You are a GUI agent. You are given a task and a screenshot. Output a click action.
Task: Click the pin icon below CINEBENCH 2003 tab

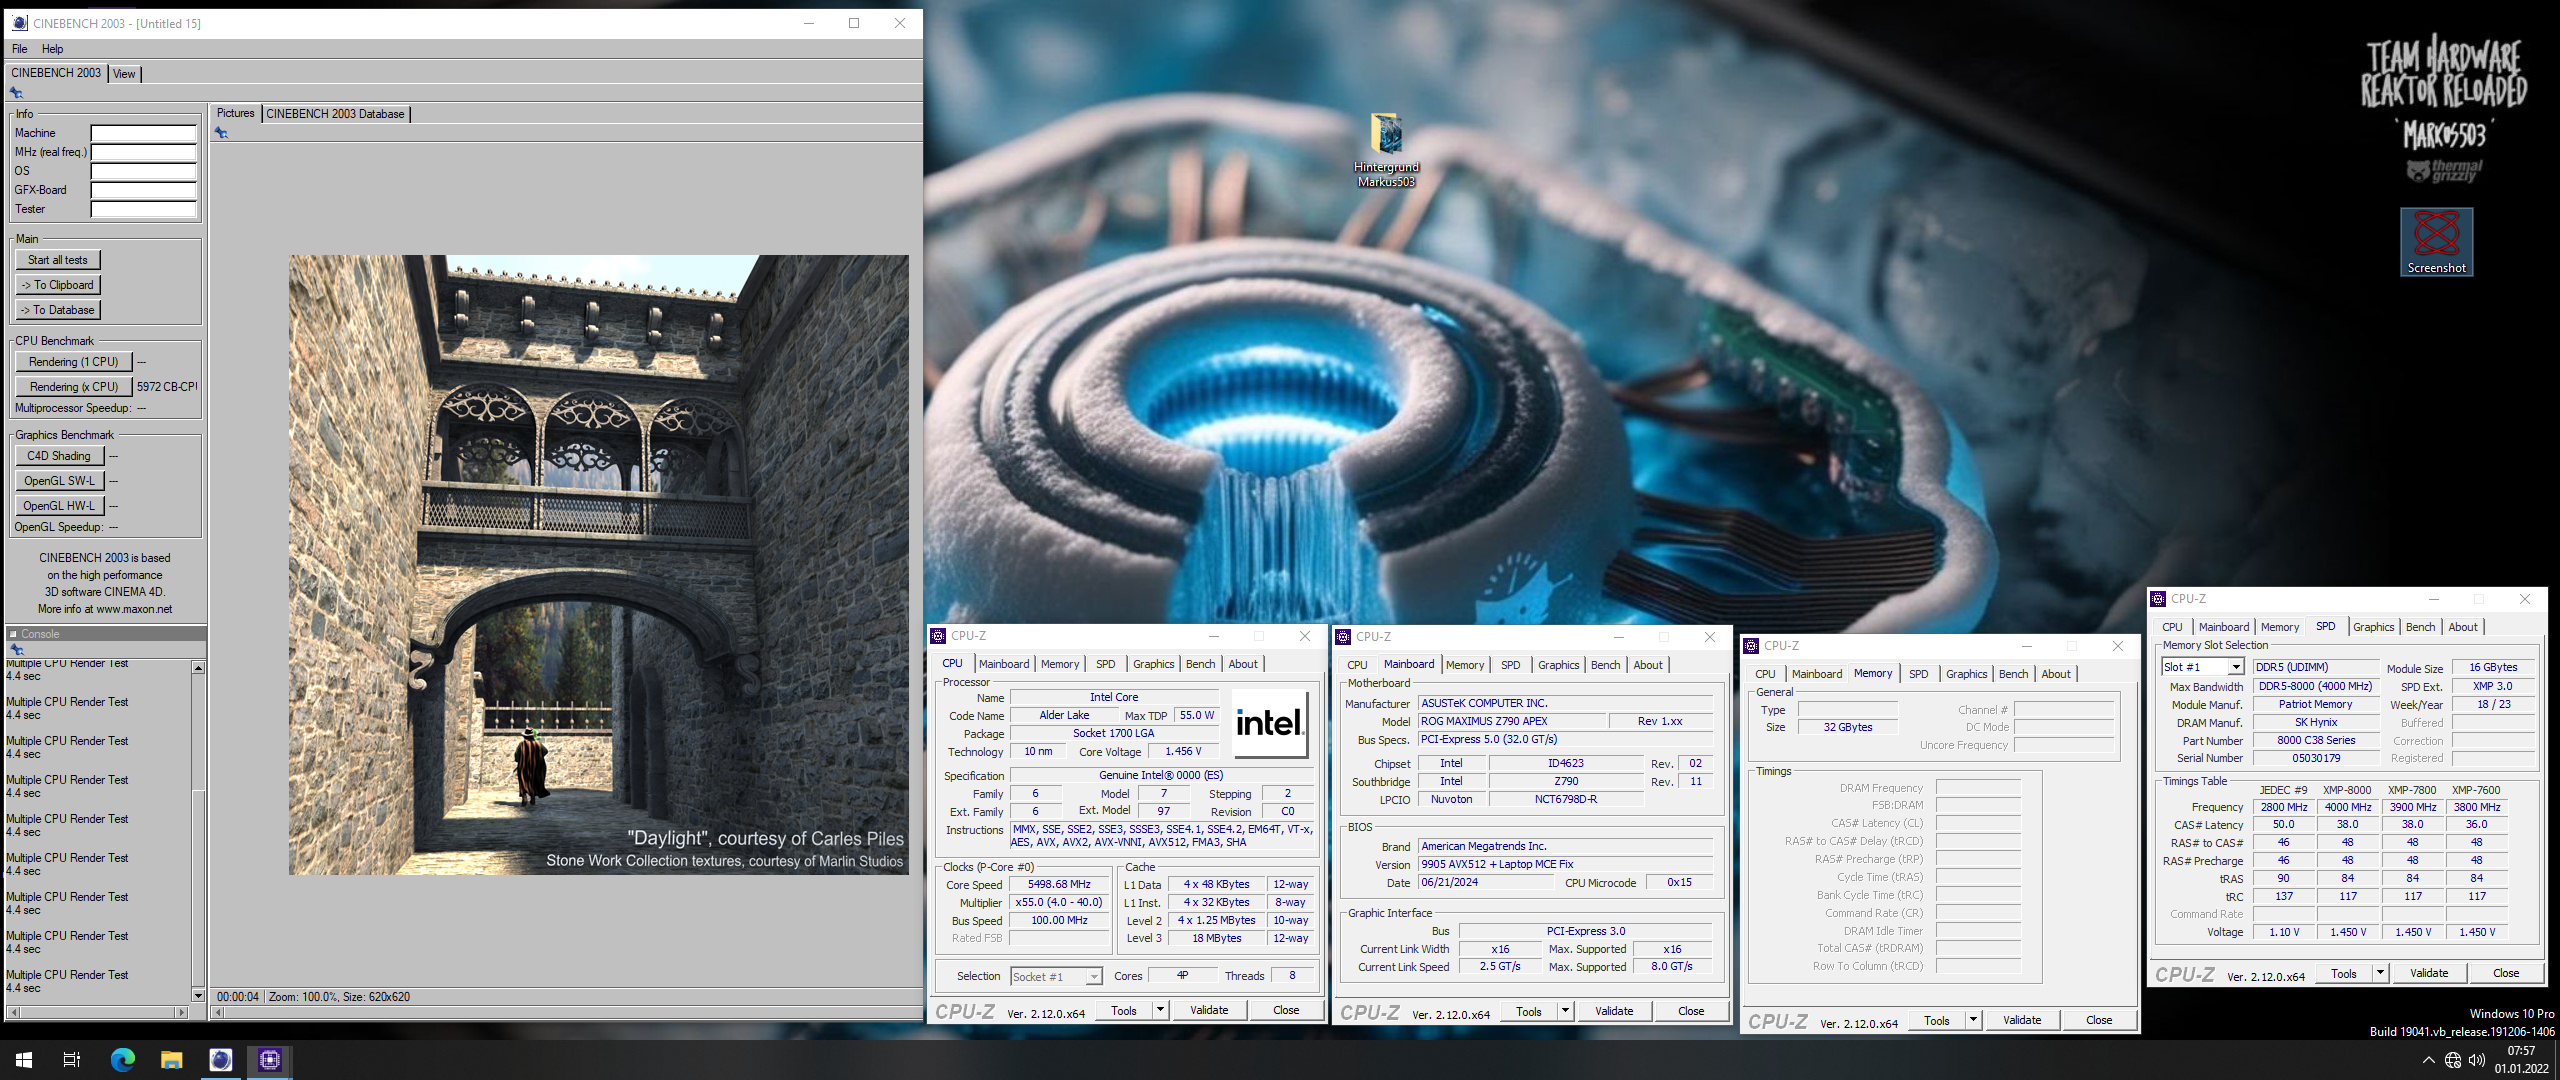[x=16, y=93]
